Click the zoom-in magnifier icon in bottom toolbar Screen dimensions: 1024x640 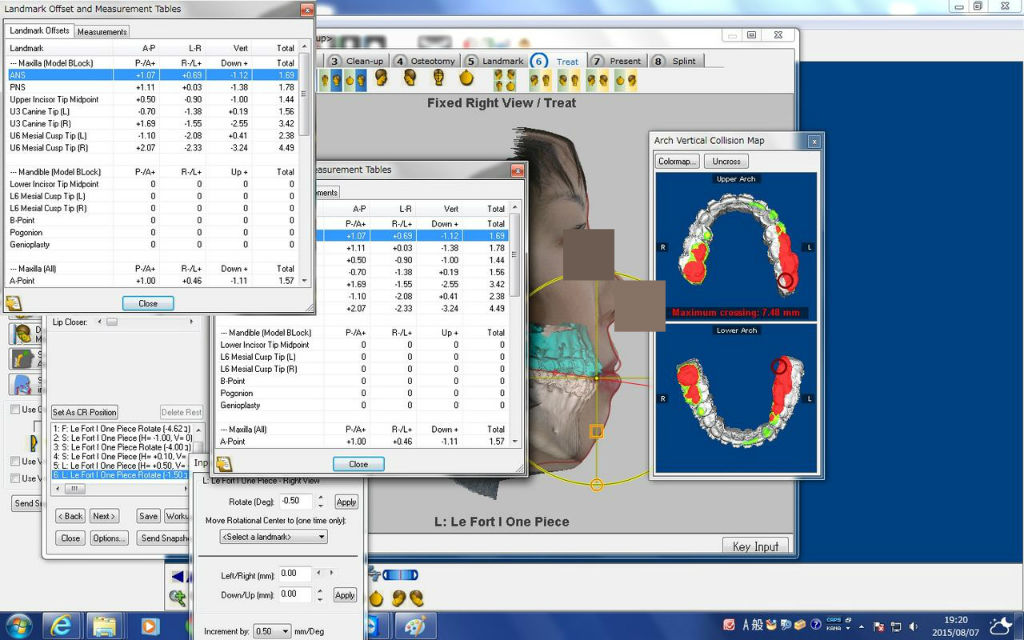178,596
